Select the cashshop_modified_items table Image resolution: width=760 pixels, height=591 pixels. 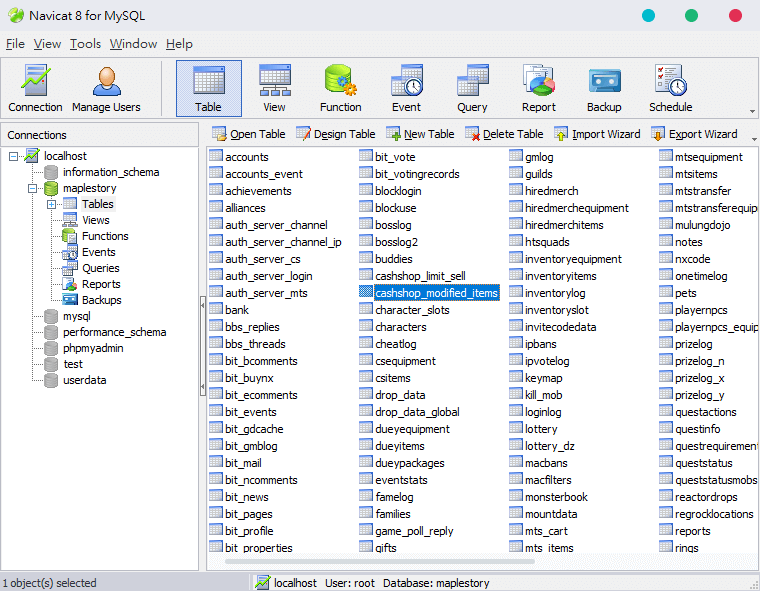[x=436, y=293]
